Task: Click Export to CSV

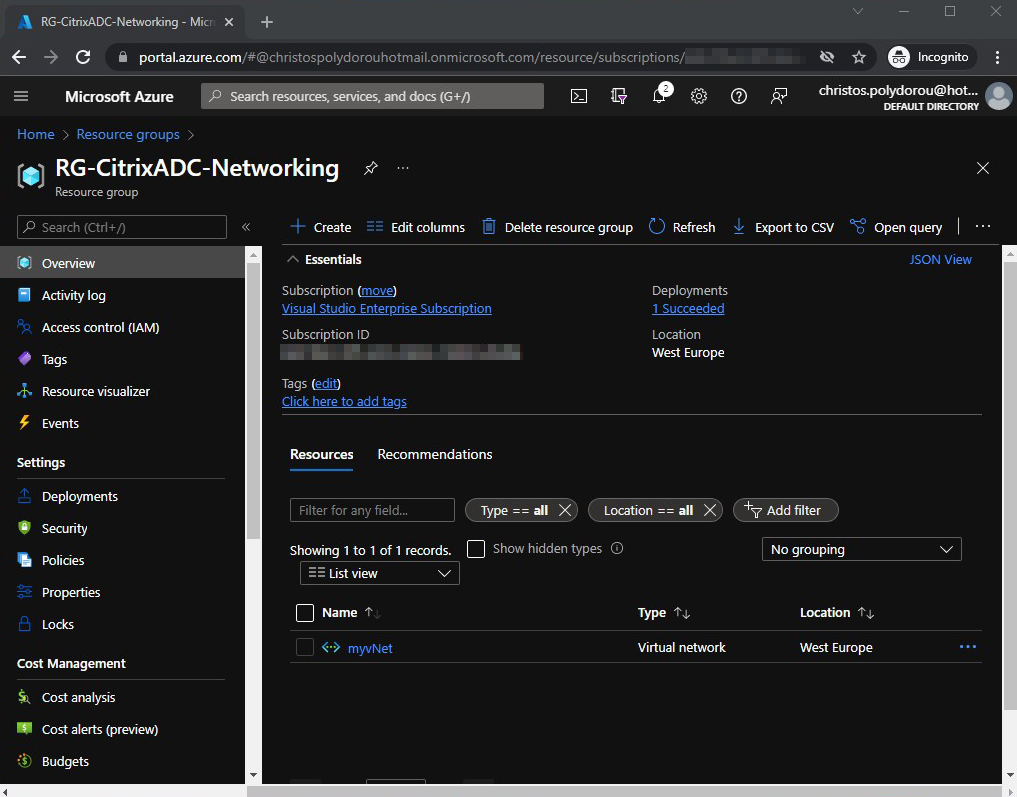Action: [784, 227]
